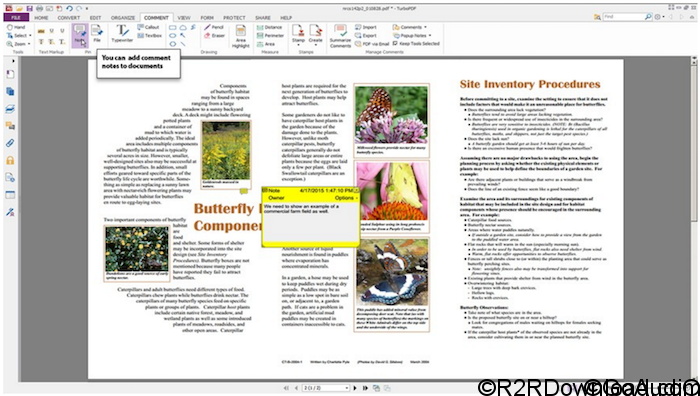Choose the highlight text markup tool
The height and width of the screenshot is (396, 700).
coord(41,31)
